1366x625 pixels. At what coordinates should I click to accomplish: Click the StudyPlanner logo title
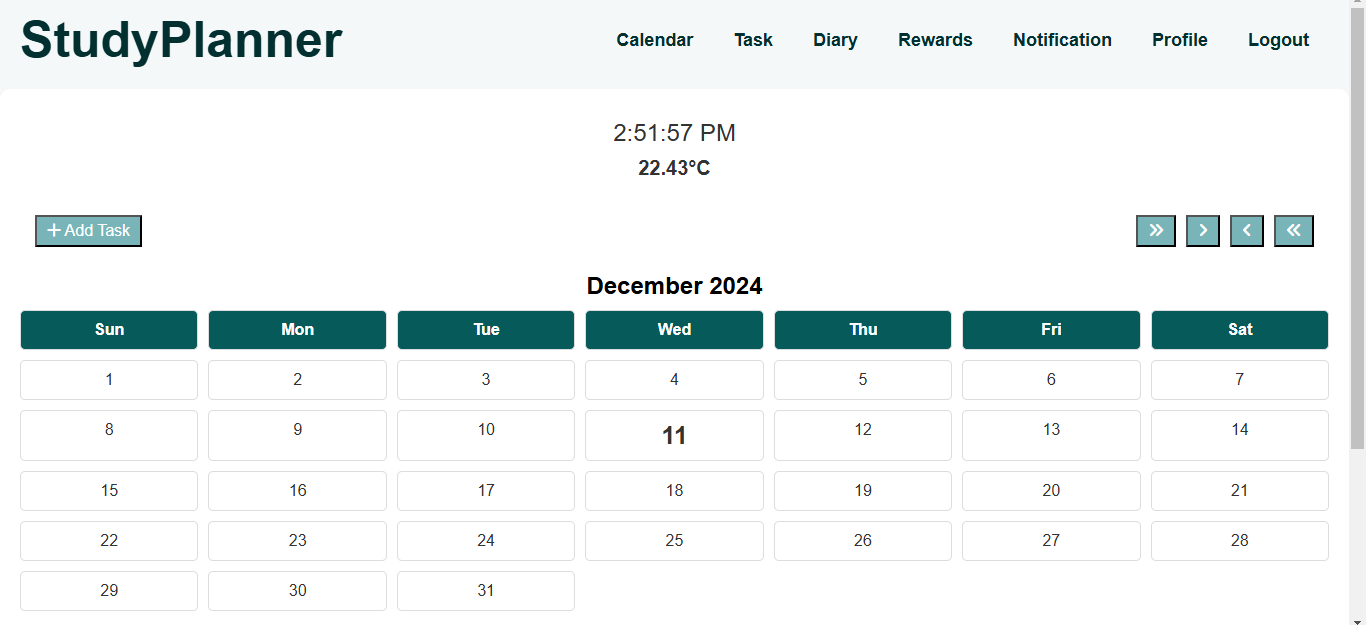coord(181,41)
